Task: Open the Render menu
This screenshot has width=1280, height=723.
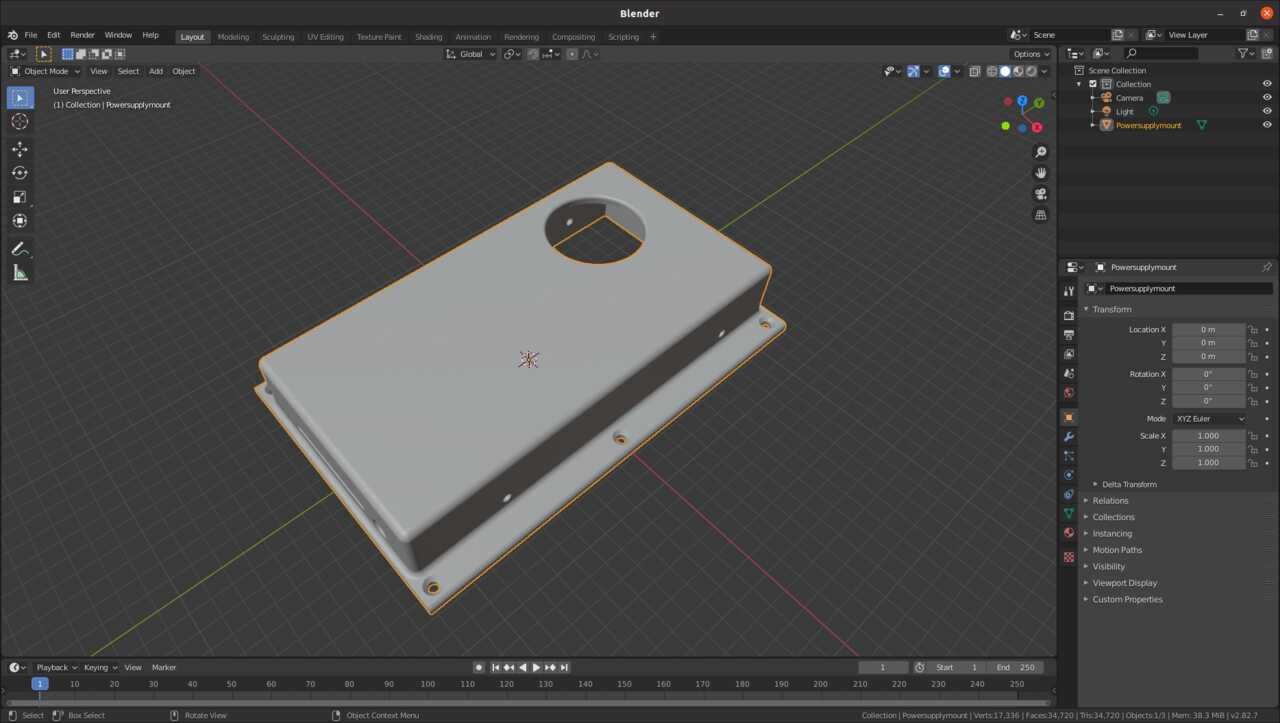Action: [x=82, y=35]
